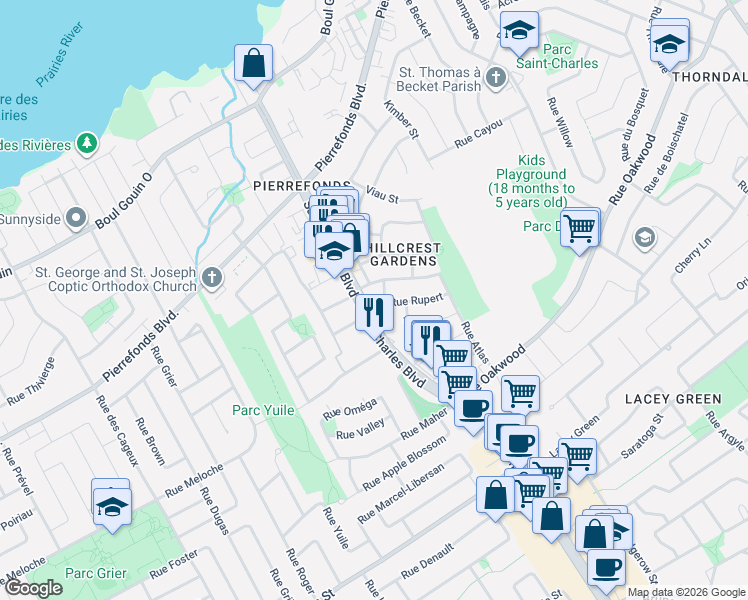748x600 pixels.
Task: Click the Google logo link
Action: pos(33,588)
